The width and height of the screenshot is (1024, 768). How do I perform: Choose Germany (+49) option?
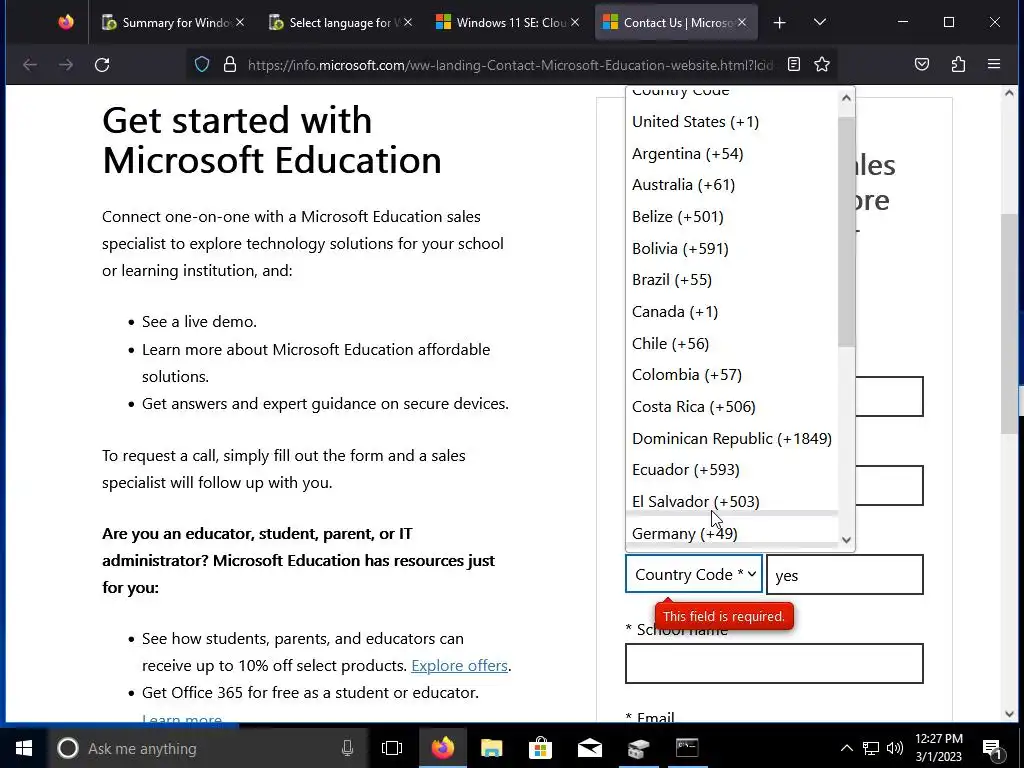coord(731,532)
